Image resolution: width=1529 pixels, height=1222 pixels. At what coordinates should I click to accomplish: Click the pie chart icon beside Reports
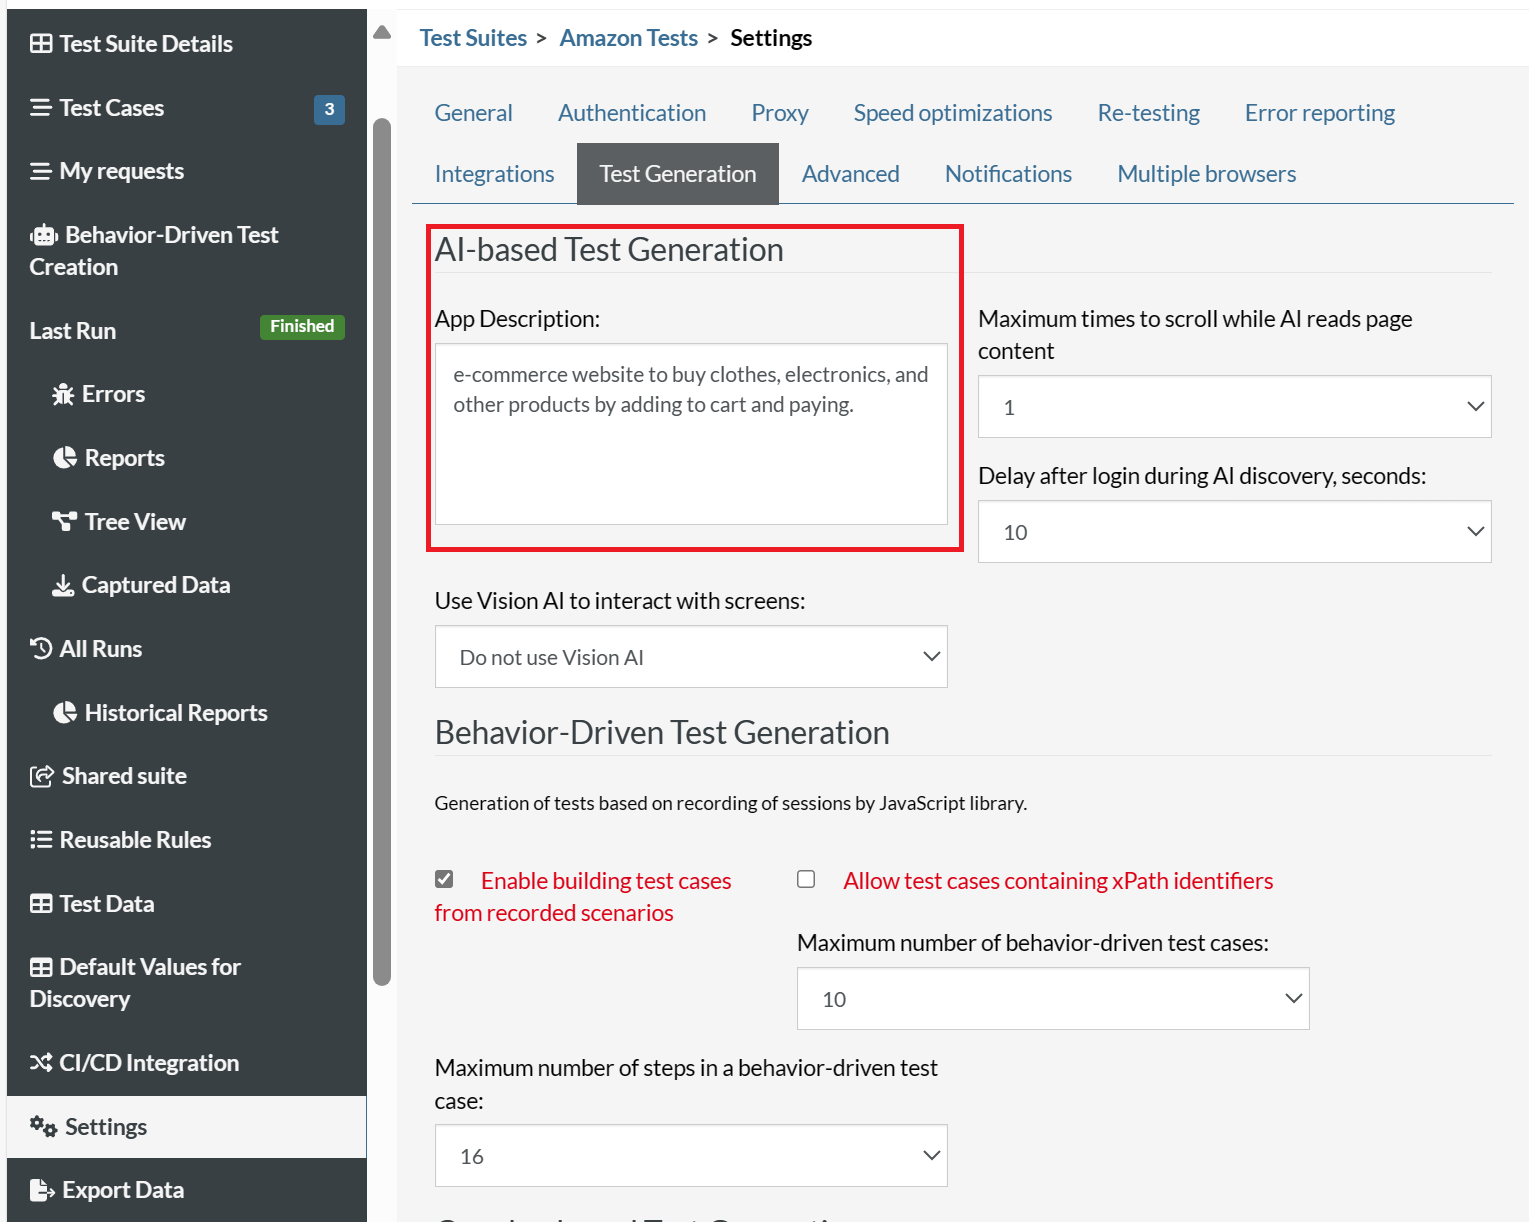click(x=65, y=458)
